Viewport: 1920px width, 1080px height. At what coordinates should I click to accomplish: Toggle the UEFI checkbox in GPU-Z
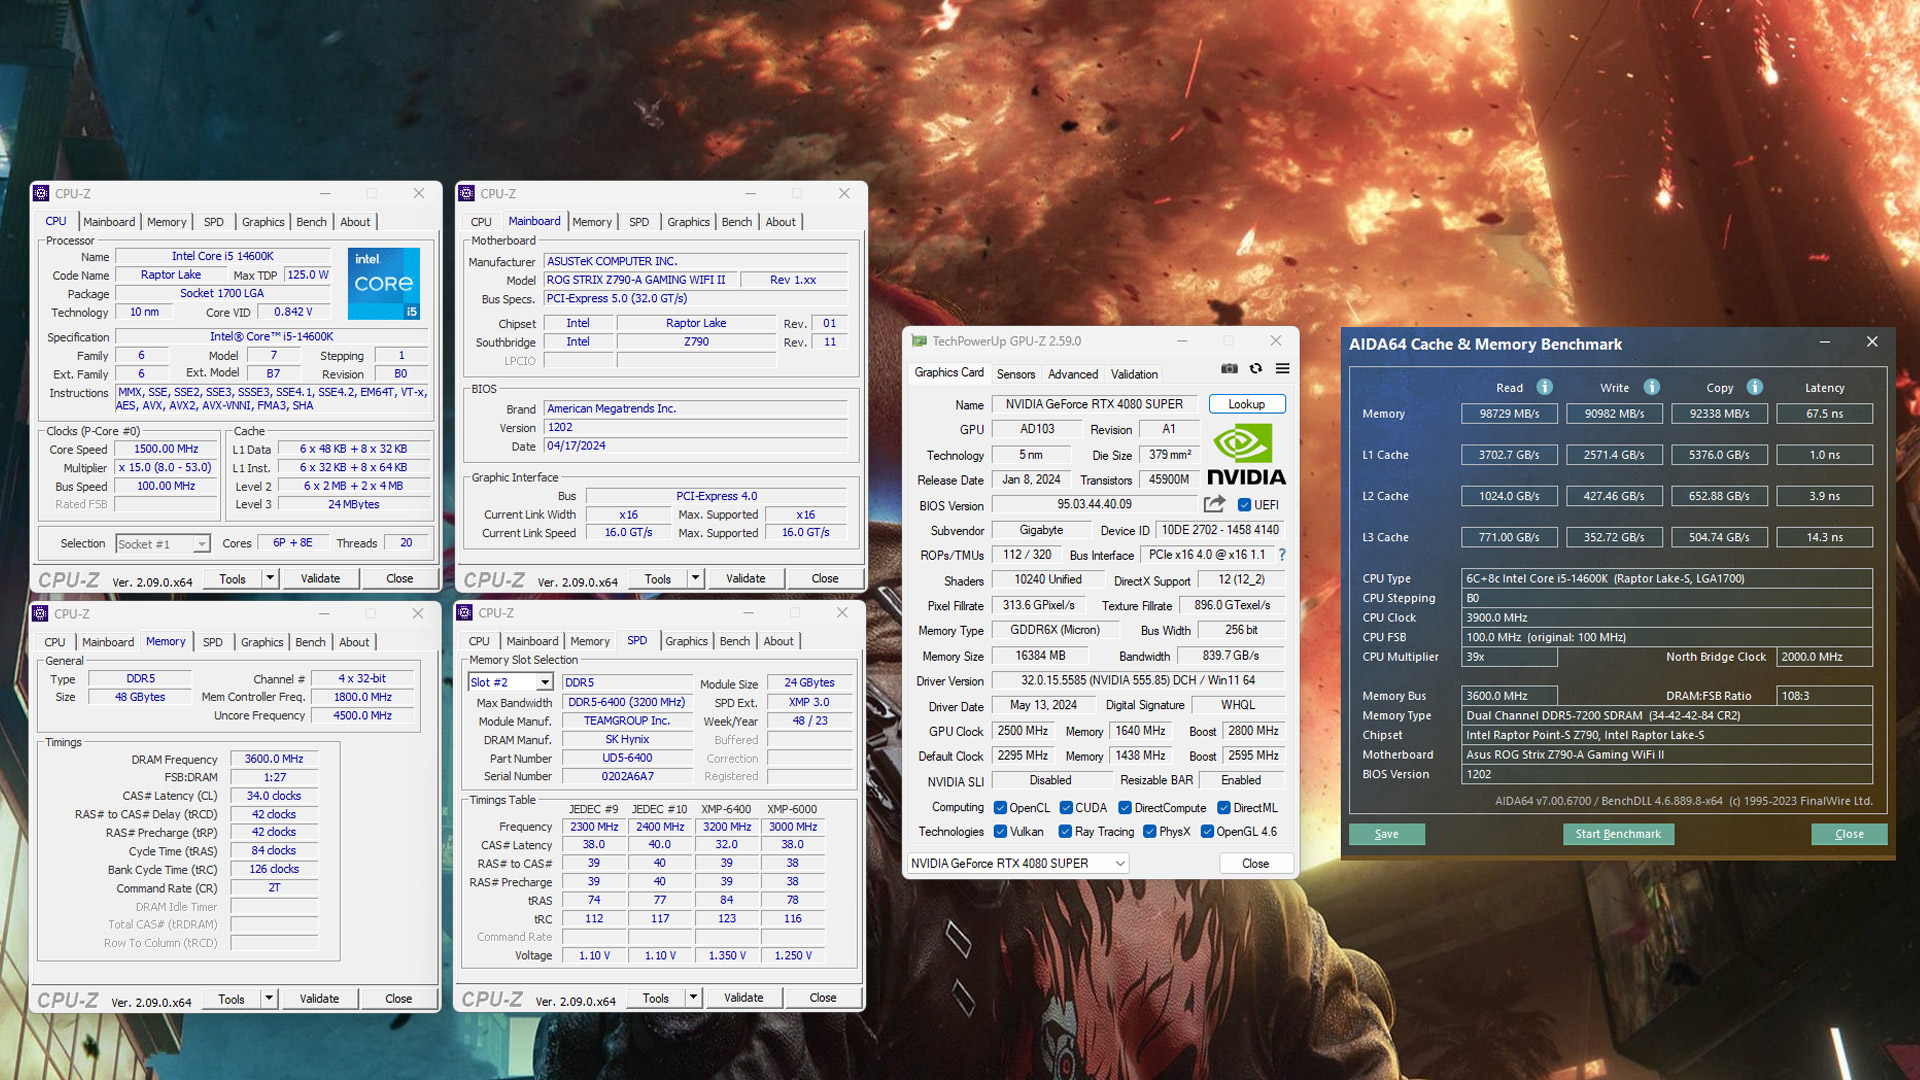pyautogui.click(x=1244, y=505)
